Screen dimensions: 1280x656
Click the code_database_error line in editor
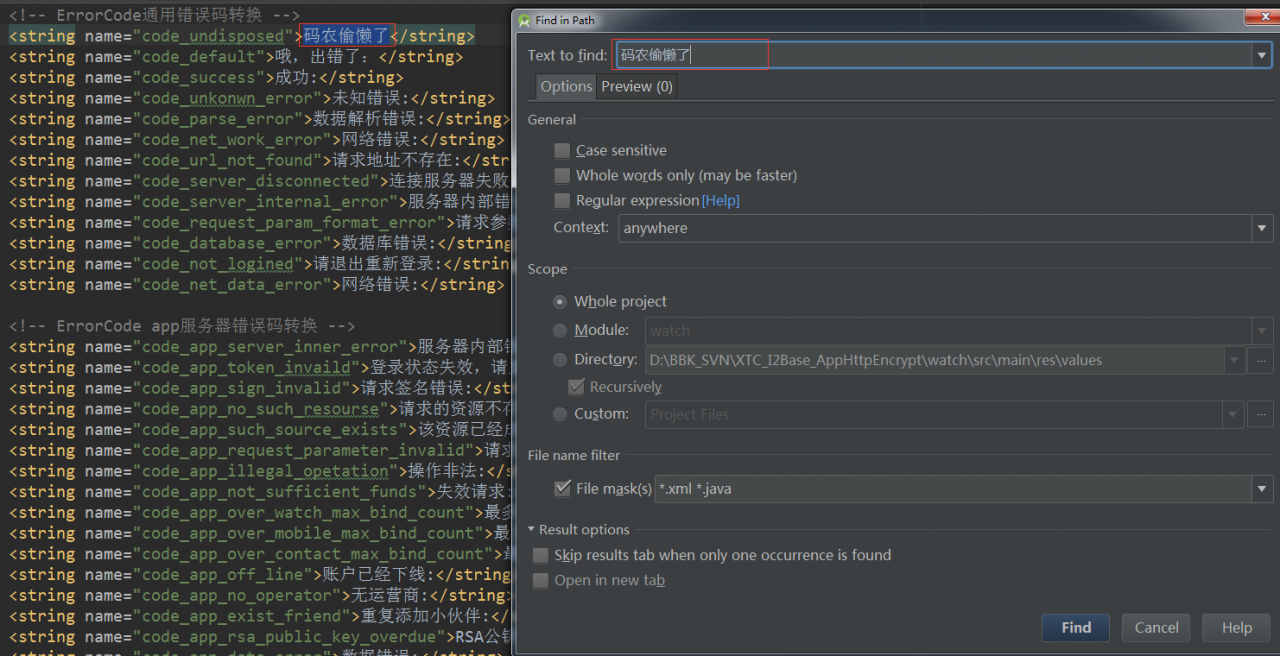pos(260,243)
